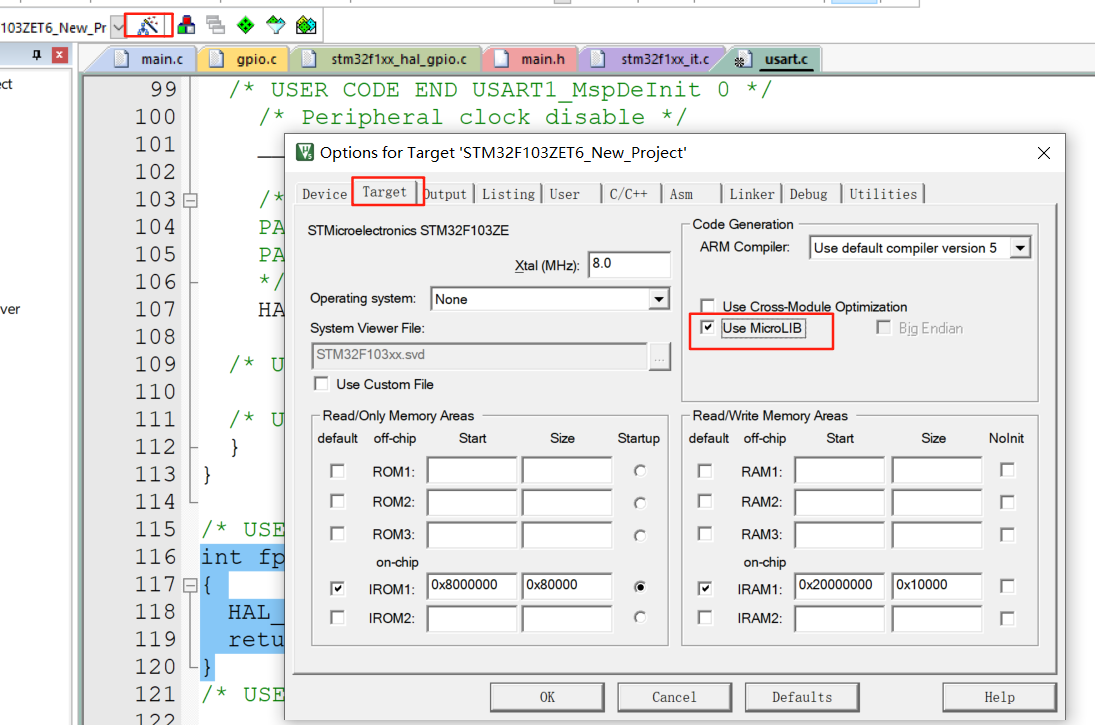
Task: Enable Use Cross-Module Optimization
Action: point(707,307)
